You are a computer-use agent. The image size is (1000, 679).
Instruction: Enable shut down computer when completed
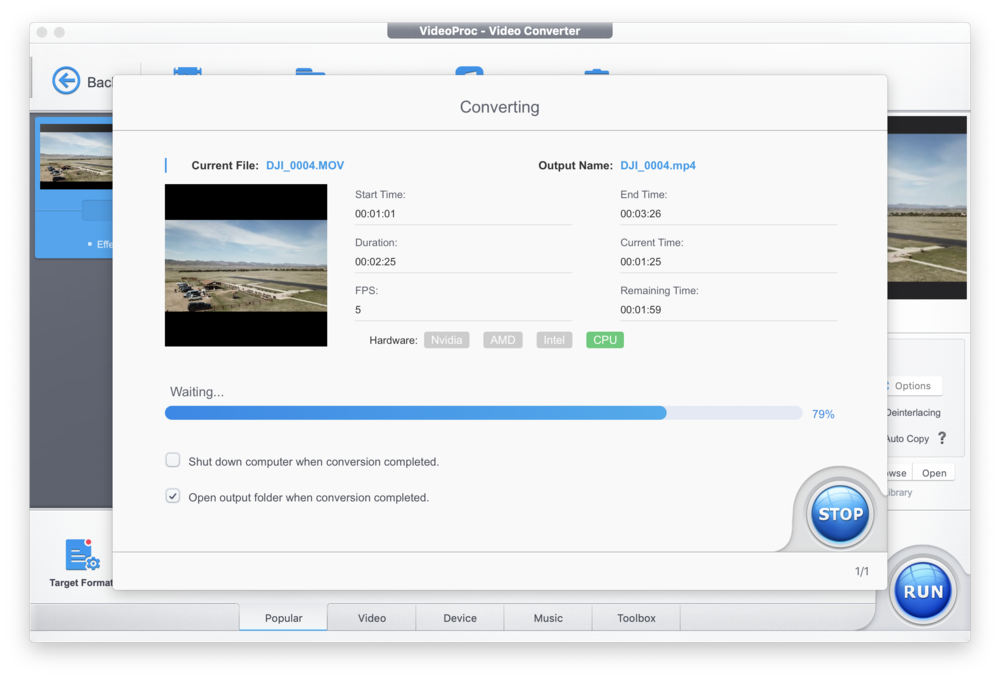[173, 460]
